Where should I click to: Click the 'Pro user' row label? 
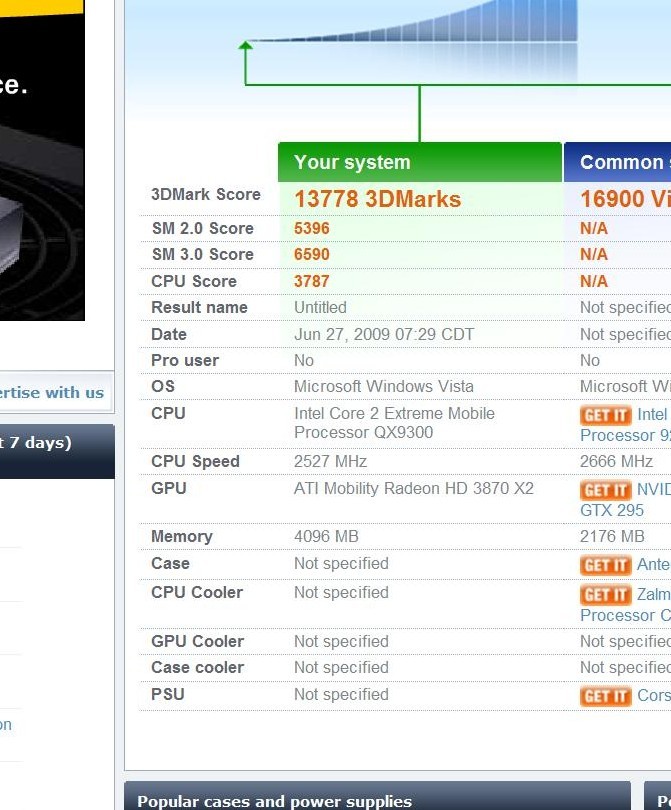coord(185,361)
